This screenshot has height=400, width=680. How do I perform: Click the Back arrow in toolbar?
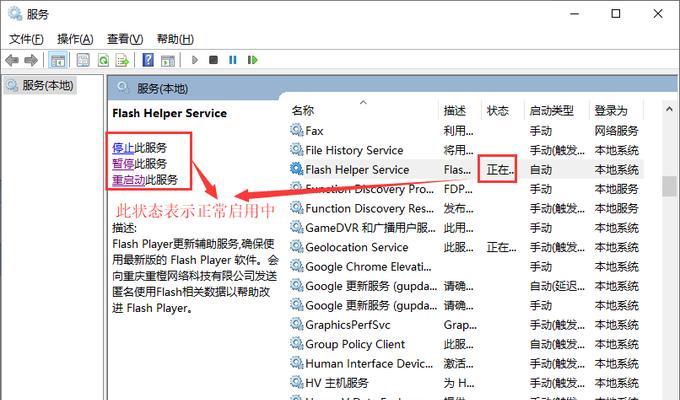pos(12,60)
